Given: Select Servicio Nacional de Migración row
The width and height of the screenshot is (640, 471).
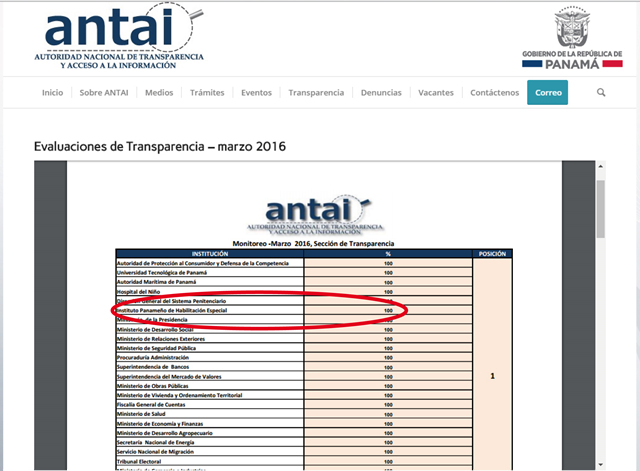Looking at the screenshot, I should click(294, 452).
